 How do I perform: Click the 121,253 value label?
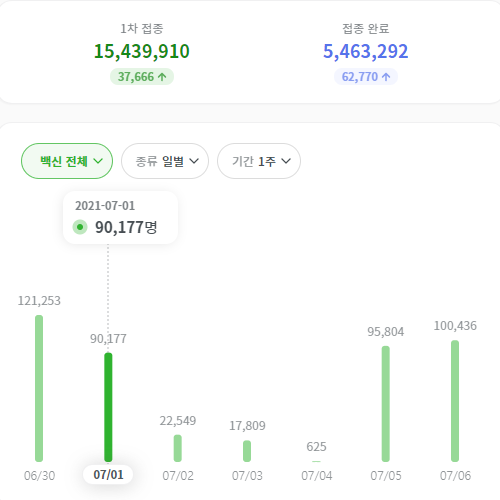point(39,301)
